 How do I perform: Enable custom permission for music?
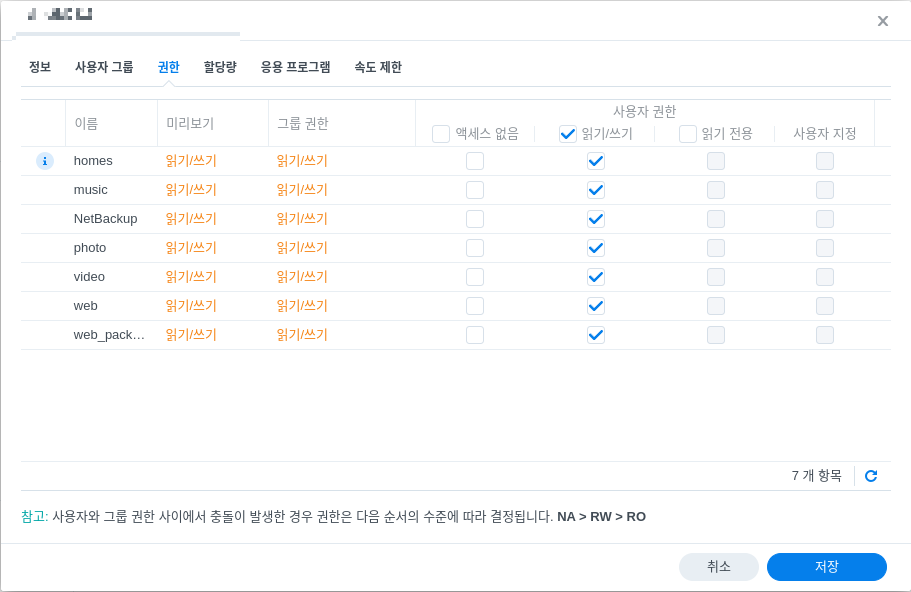825,190
